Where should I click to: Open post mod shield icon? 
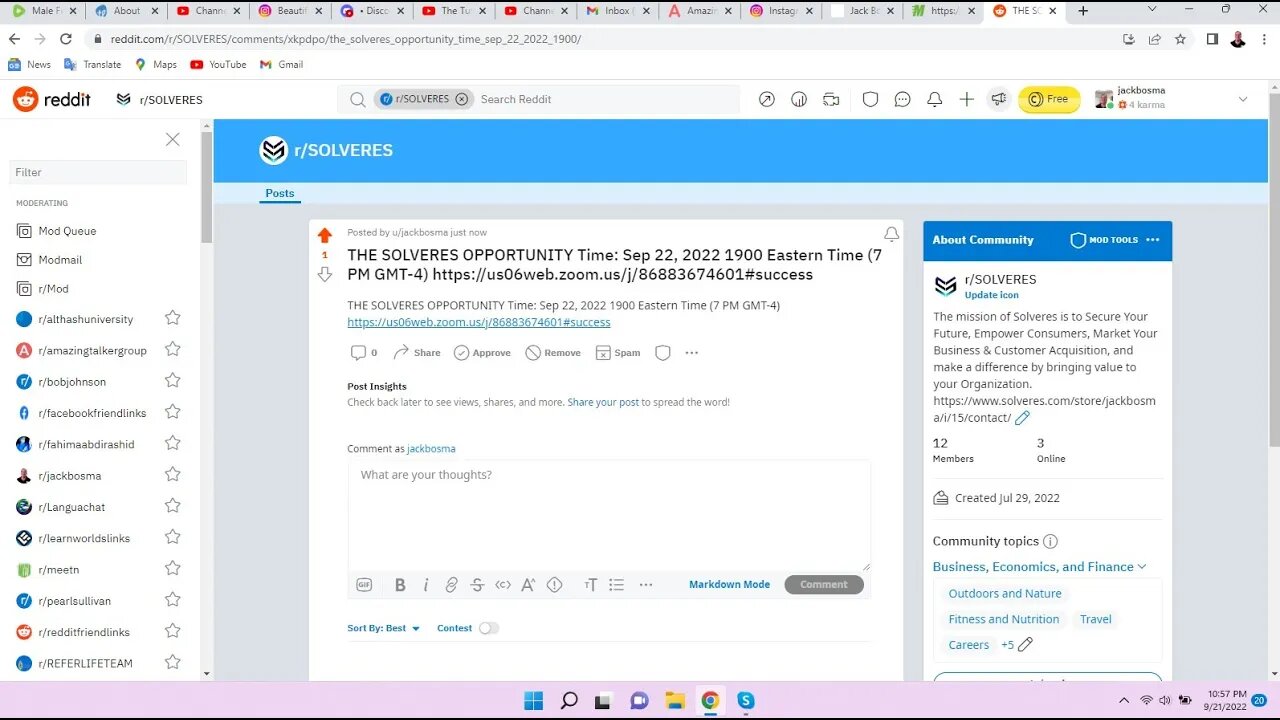click(x=662, y=353)
